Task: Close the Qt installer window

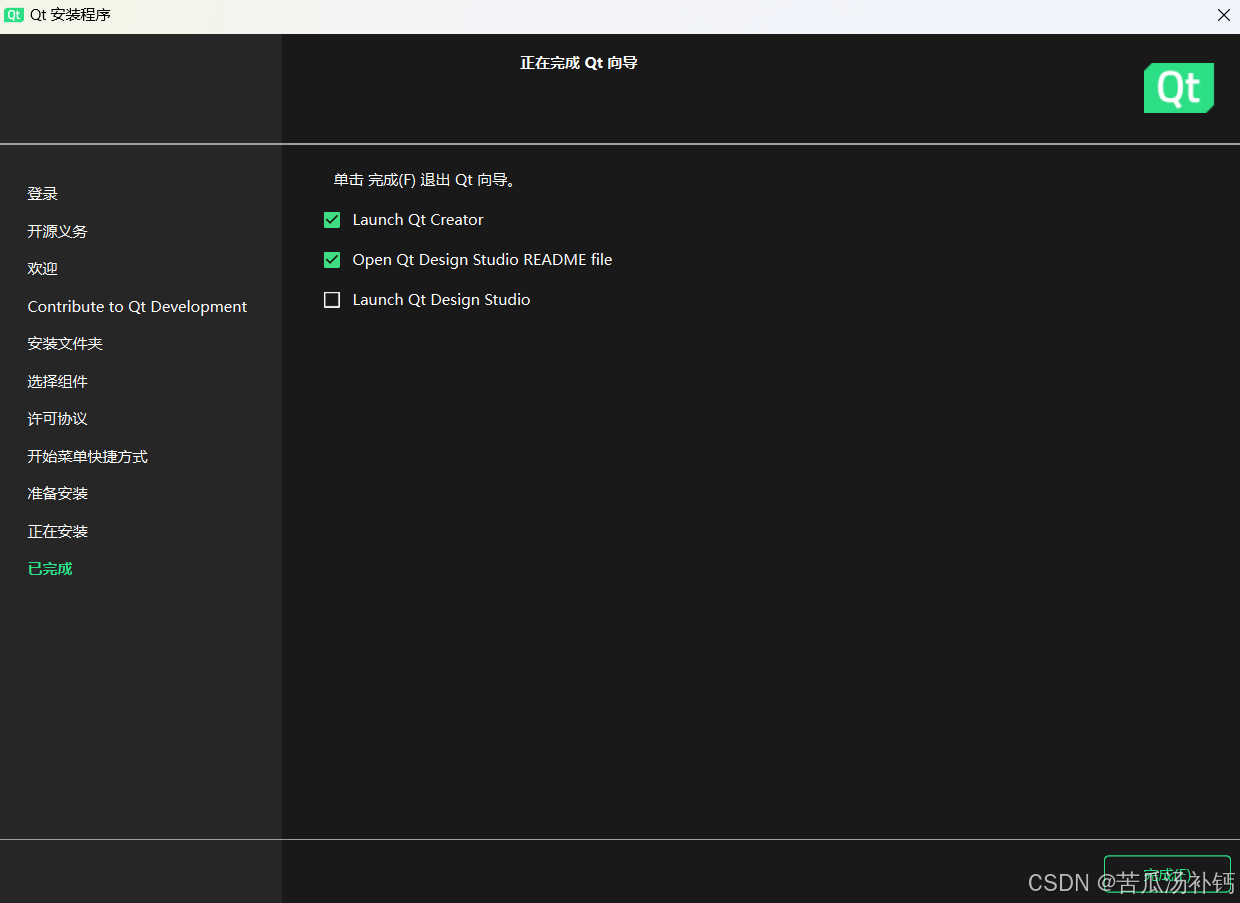Action: [x=1223, y=15]
